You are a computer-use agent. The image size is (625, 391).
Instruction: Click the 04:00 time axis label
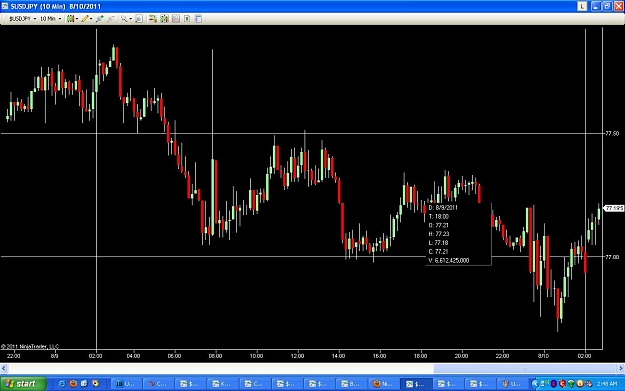coord(134,356)
